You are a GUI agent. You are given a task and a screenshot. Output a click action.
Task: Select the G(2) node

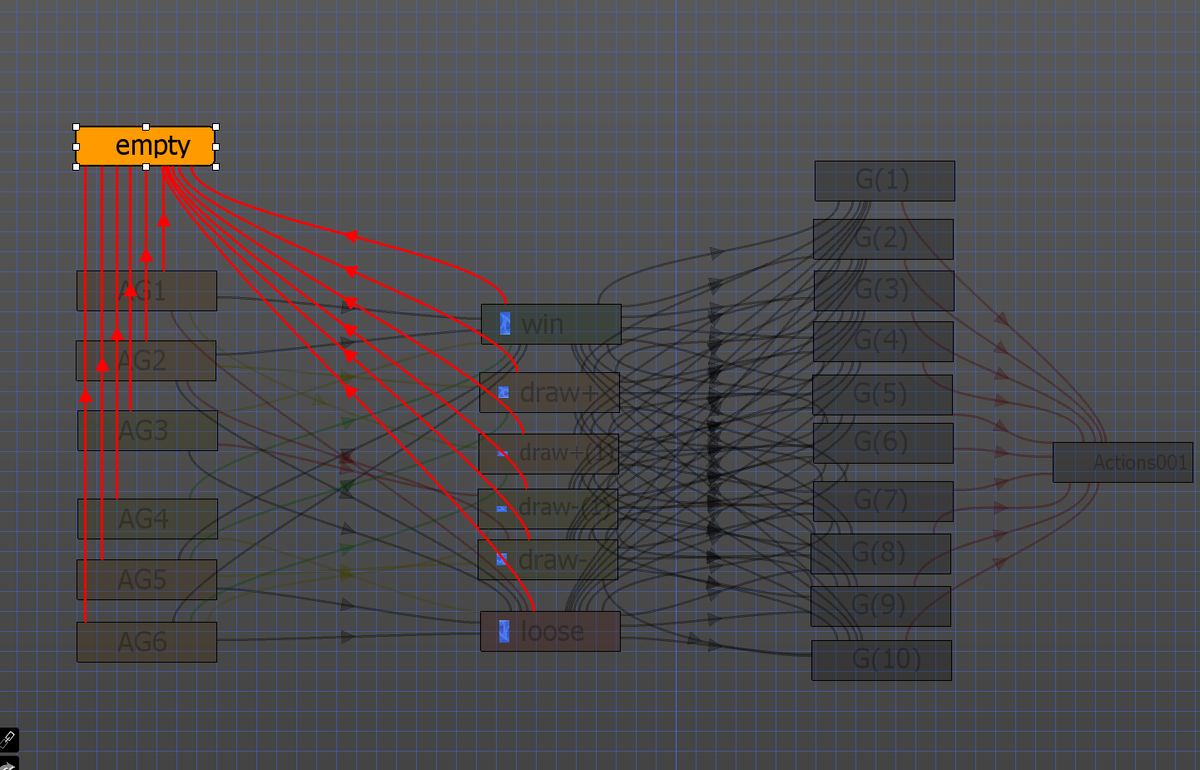tap(883, 239)
